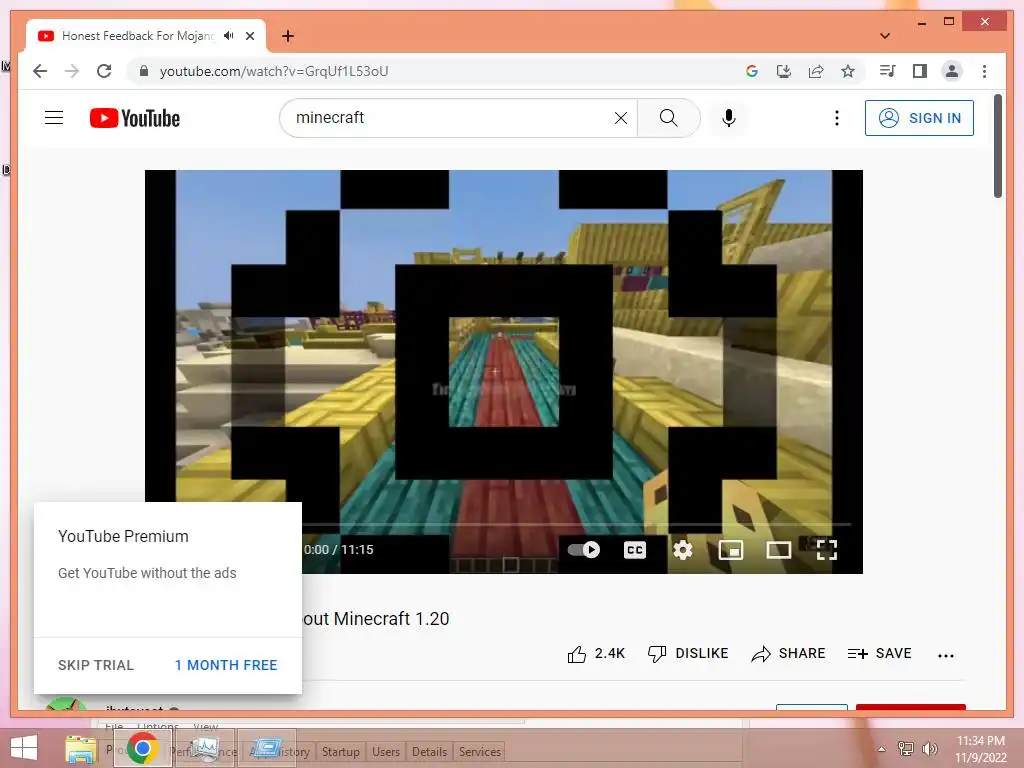Toggle the autoplay switch
This screenshot has height=768, width=1024.
coord(583,549)
